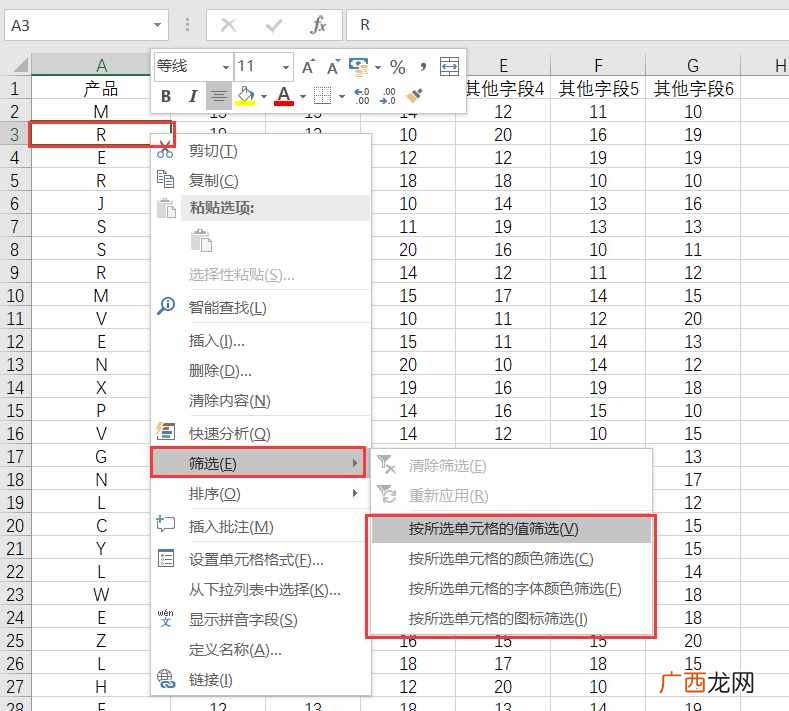Click the accounting number format icon
The width and height of the screenshot is (789, 711).
click(359, 67)
